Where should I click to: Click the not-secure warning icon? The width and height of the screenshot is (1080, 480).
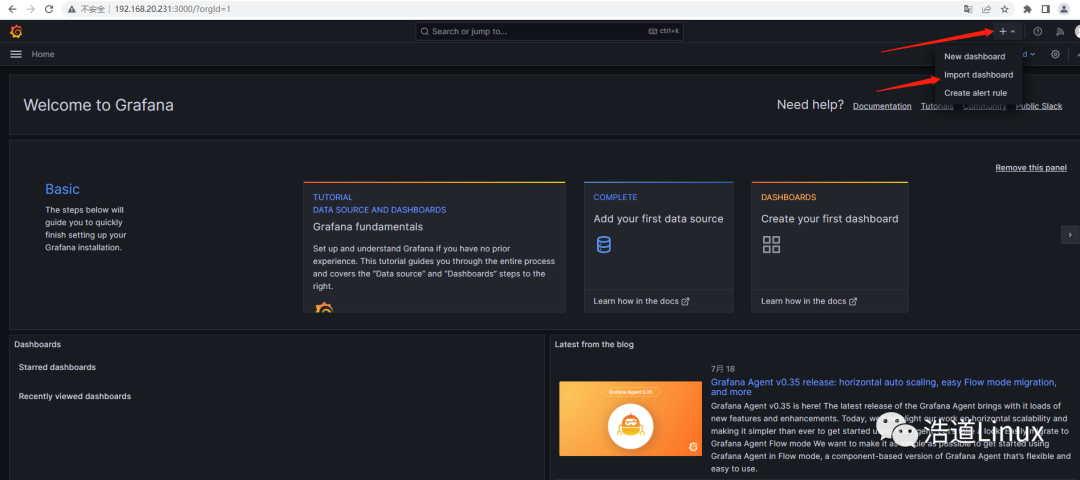tap(72, 10)
